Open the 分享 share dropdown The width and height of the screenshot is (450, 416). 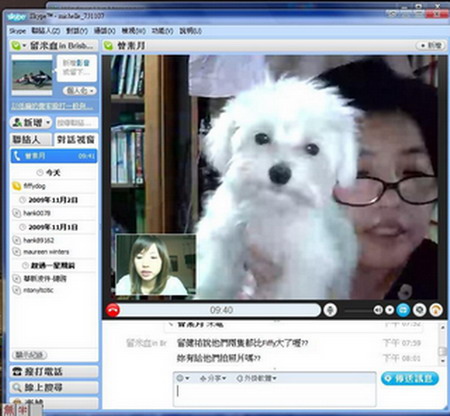pyautogui.click(x=213, y=378)
